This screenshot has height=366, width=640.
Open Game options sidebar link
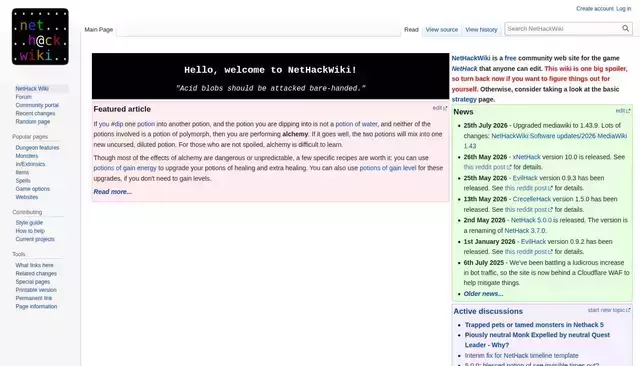pyautogui.click(x=32, y=189)
